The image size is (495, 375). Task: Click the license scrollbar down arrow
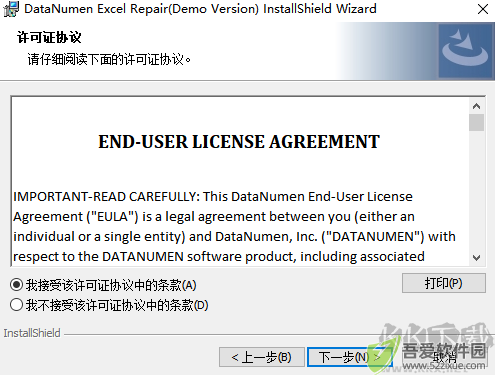[476, 258]
